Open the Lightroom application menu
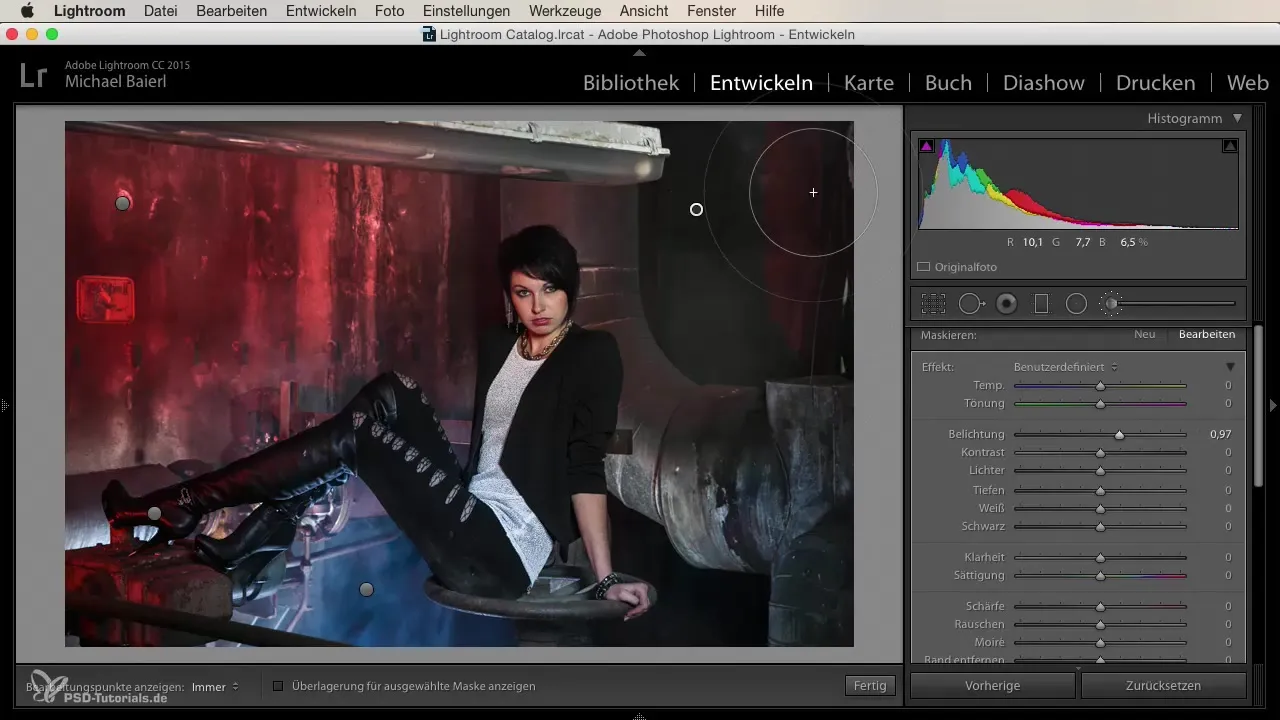Image resolution: width=1280 pixels, height=720 pixels. click(89, 11)
